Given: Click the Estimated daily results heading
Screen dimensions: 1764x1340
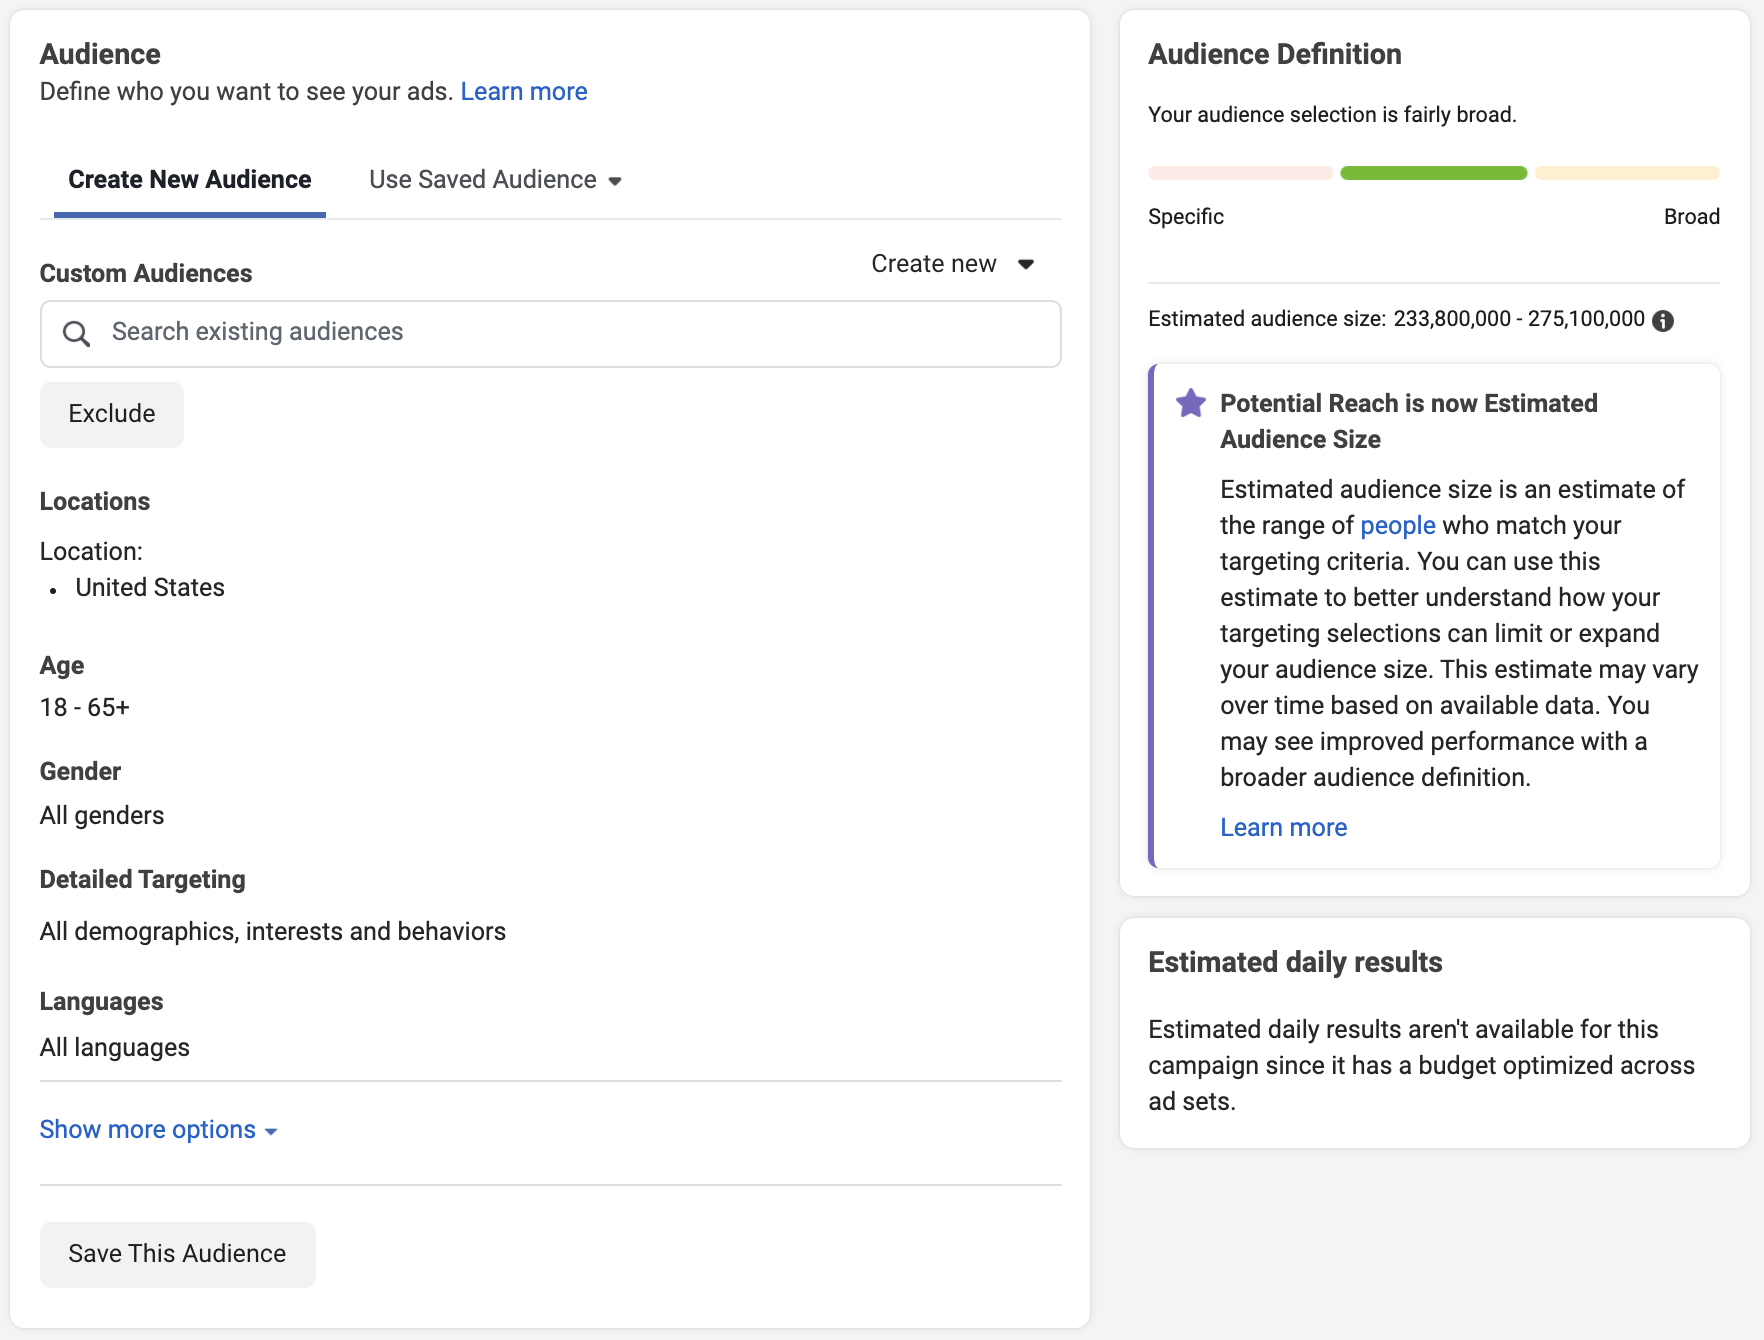Looking at the screenshot, I should pos(1295,962).
